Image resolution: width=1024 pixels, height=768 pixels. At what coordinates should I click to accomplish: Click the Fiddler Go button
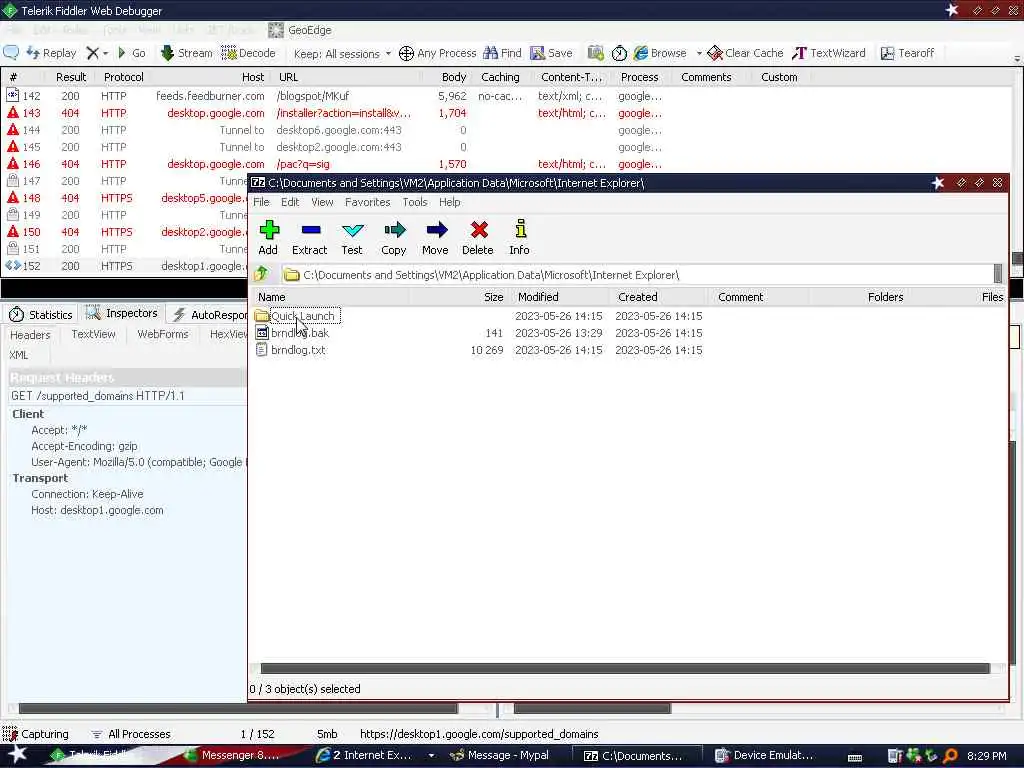[131, 54]
